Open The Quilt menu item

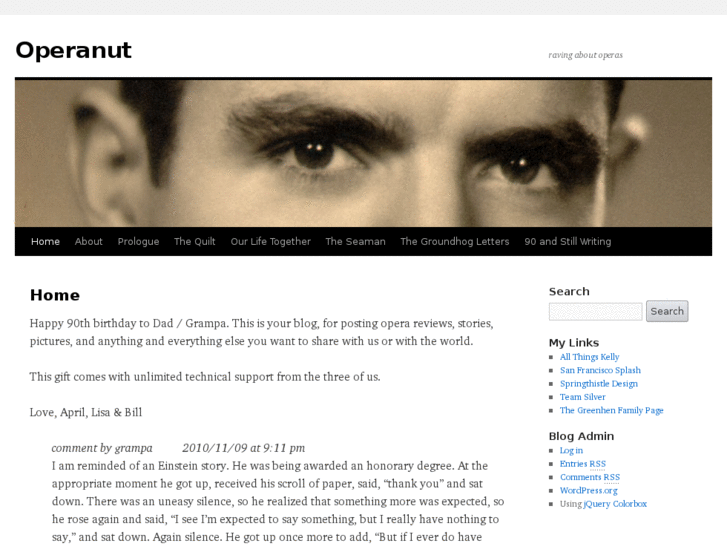pos(195,241)
